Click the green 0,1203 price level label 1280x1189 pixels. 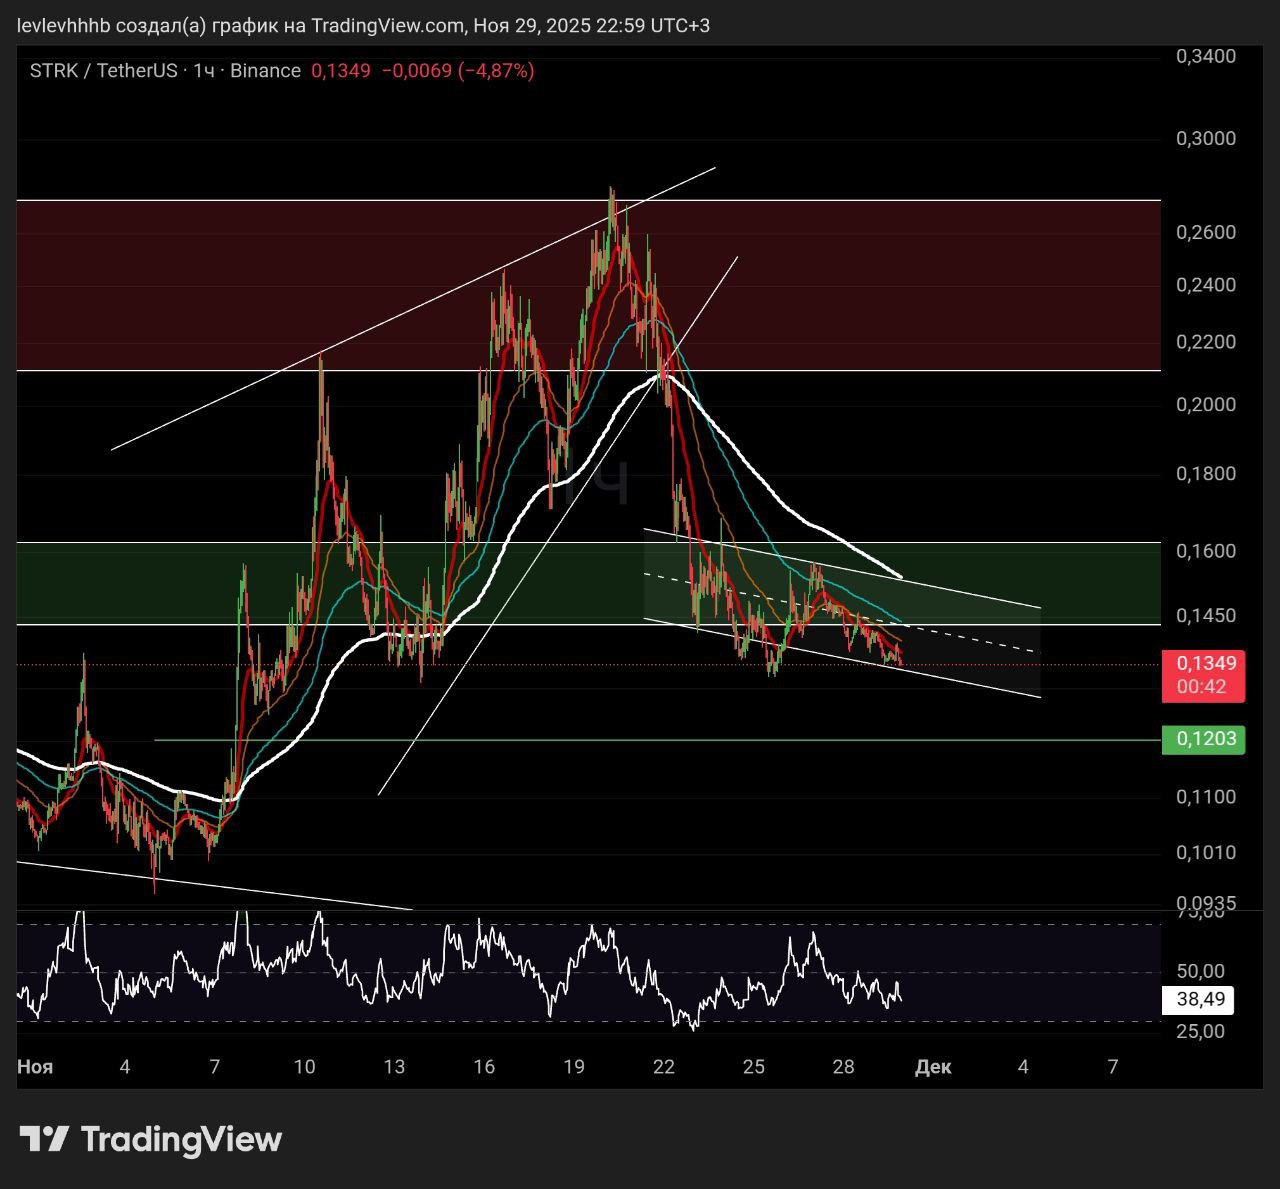pyautogui.click(x=1204, y=739)
